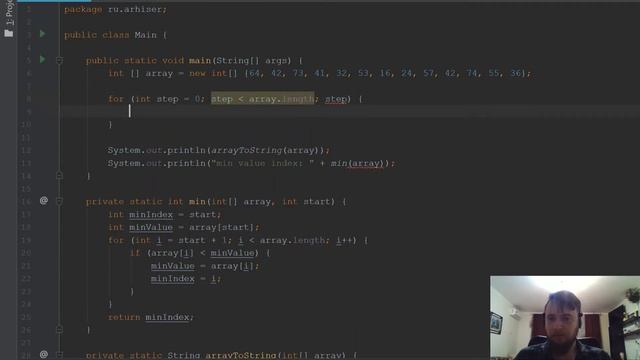Click the number 36 in array initializer
The image size is (640, 360).
click(516, 73)
